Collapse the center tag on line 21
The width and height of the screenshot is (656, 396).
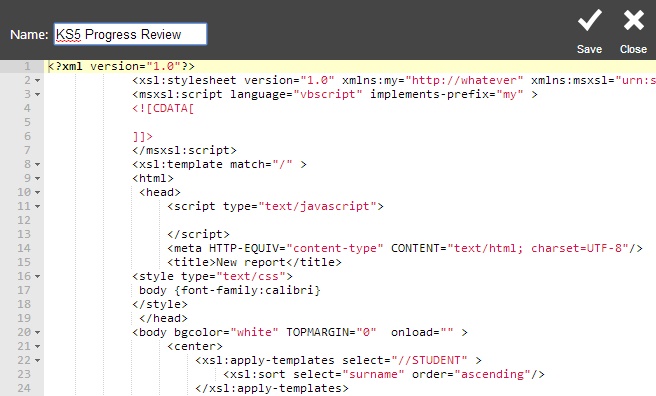coord(37,347)
